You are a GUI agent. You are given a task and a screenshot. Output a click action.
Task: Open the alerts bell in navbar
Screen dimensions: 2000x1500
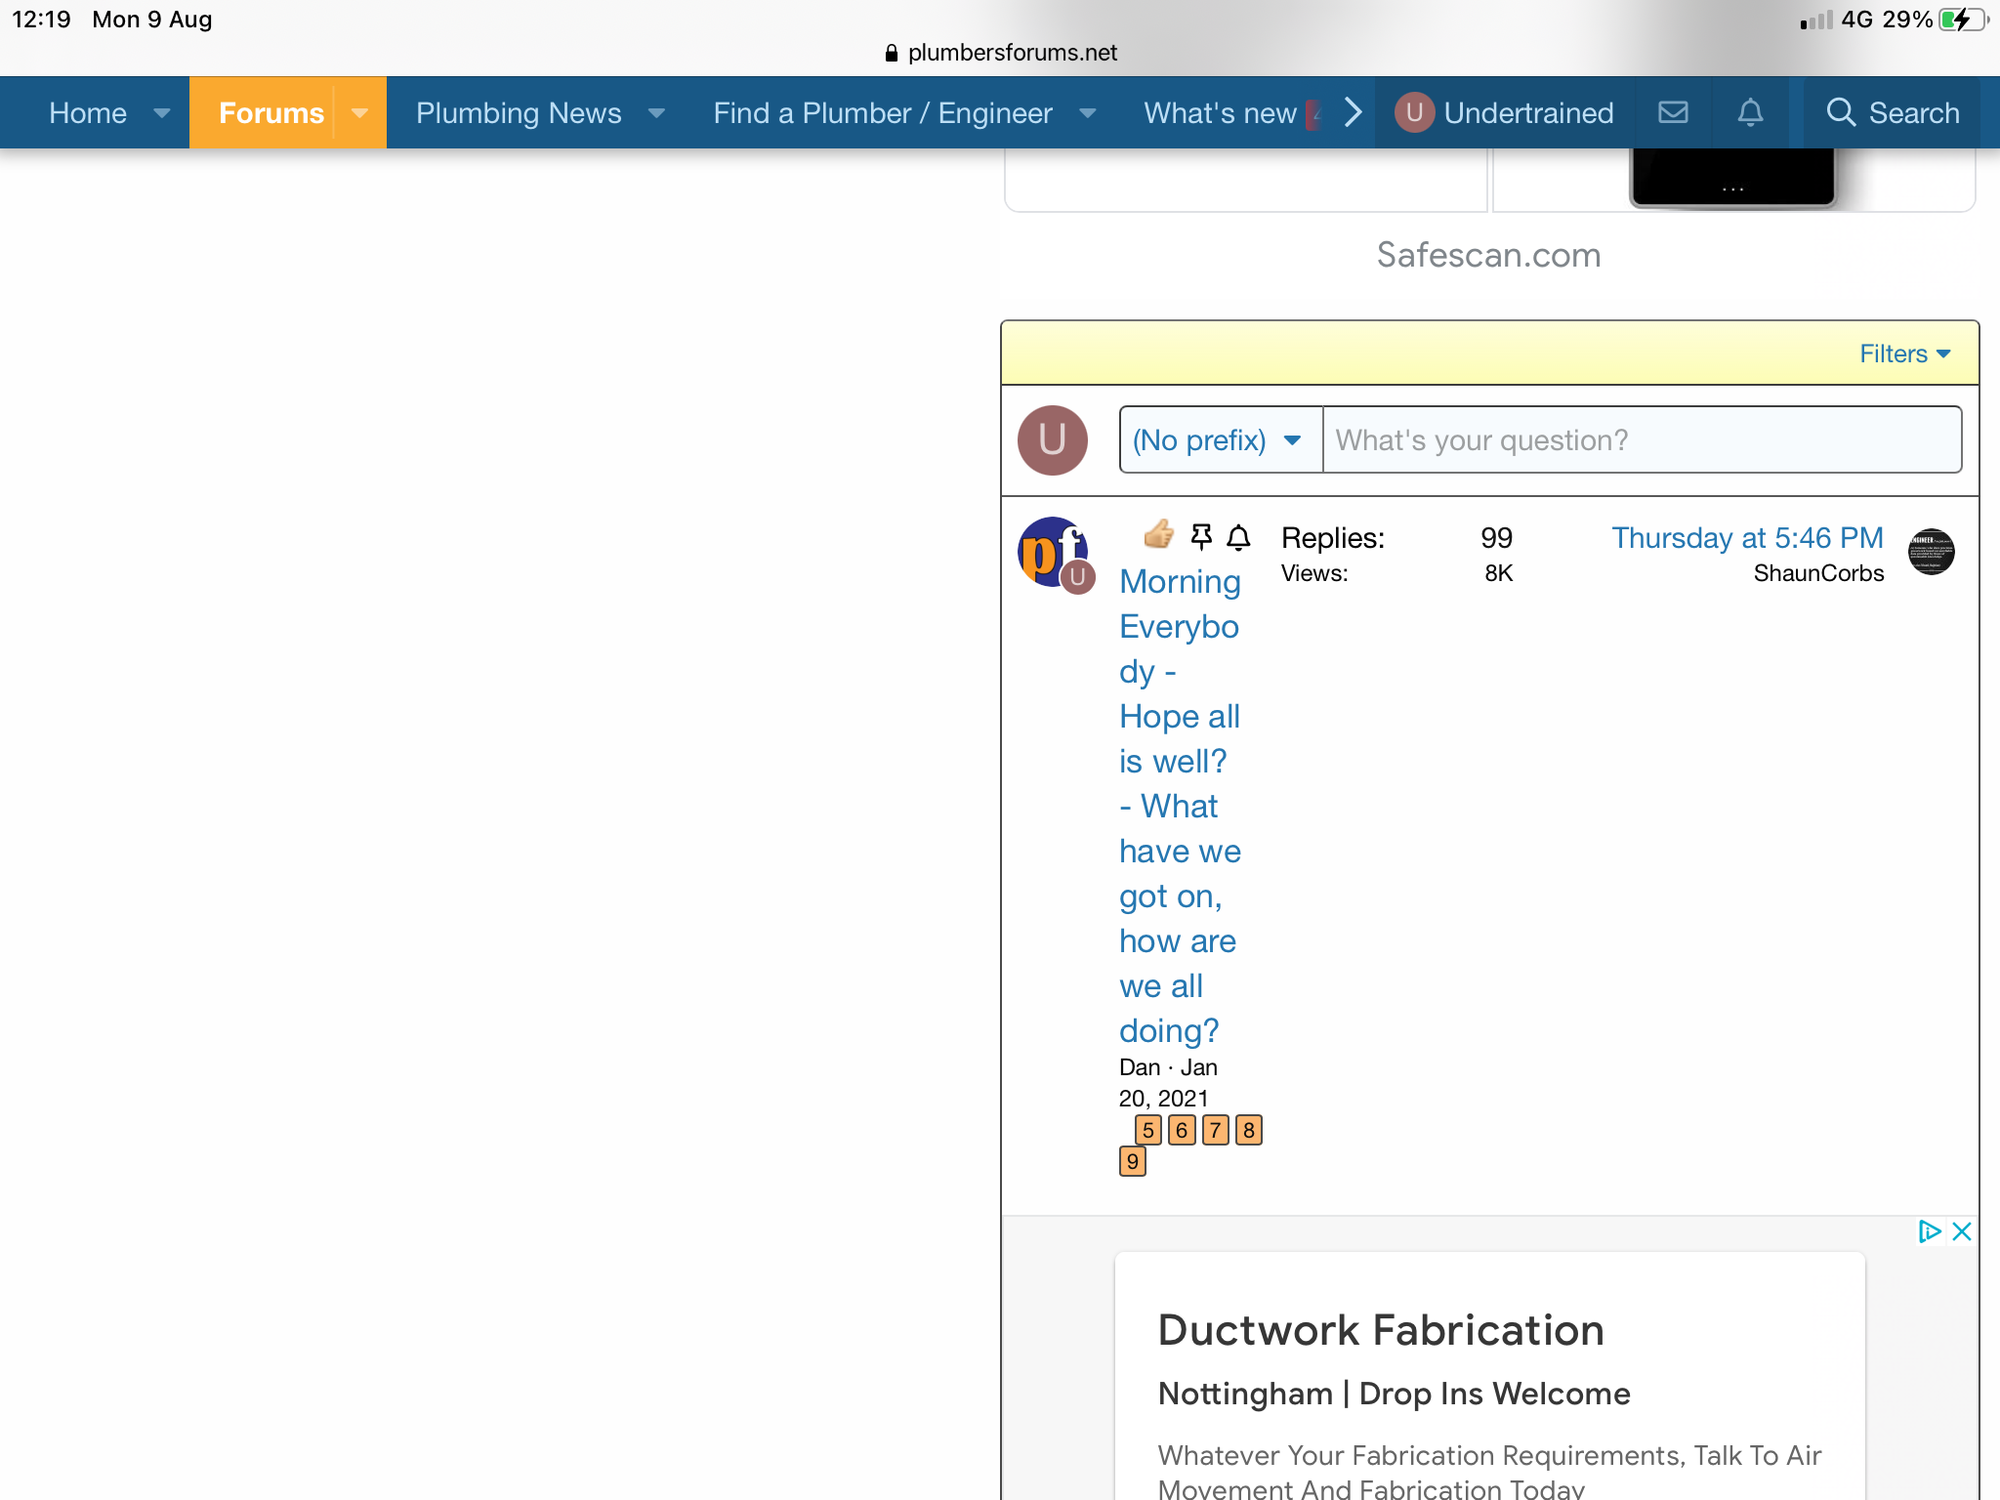[1750, 112]
